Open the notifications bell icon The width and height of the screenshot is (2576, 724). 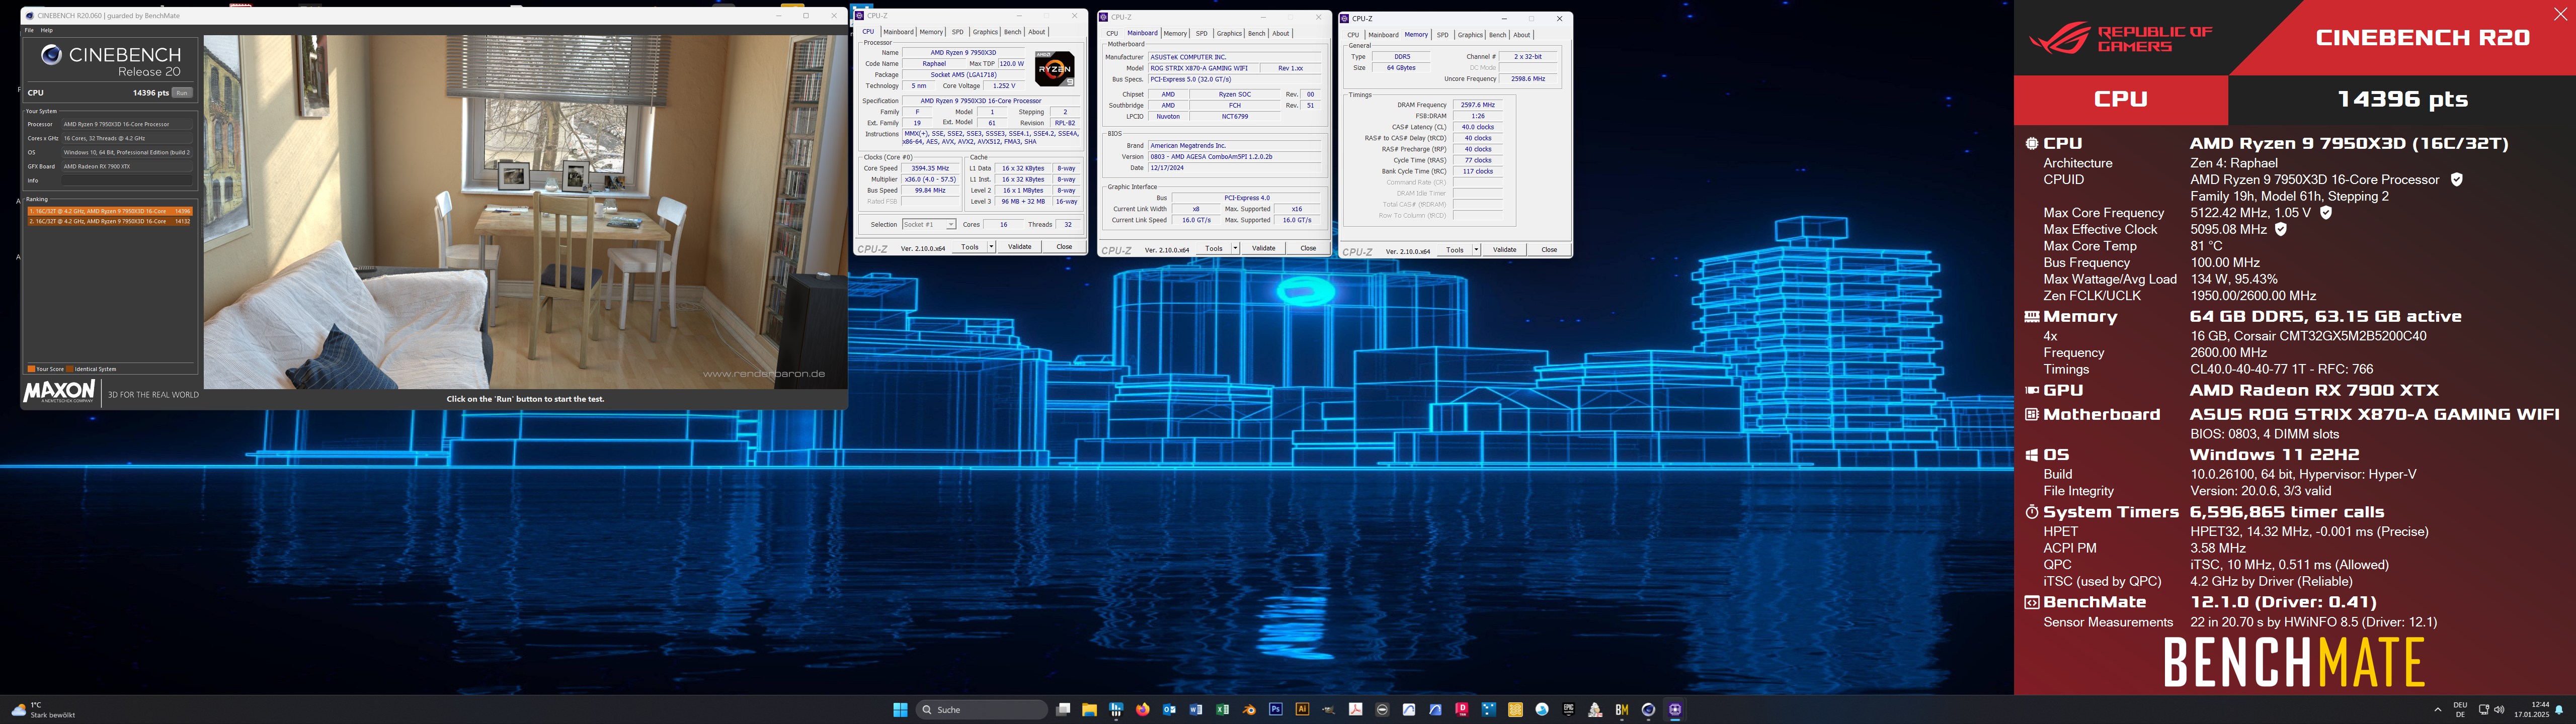[x=2559, y=709]
